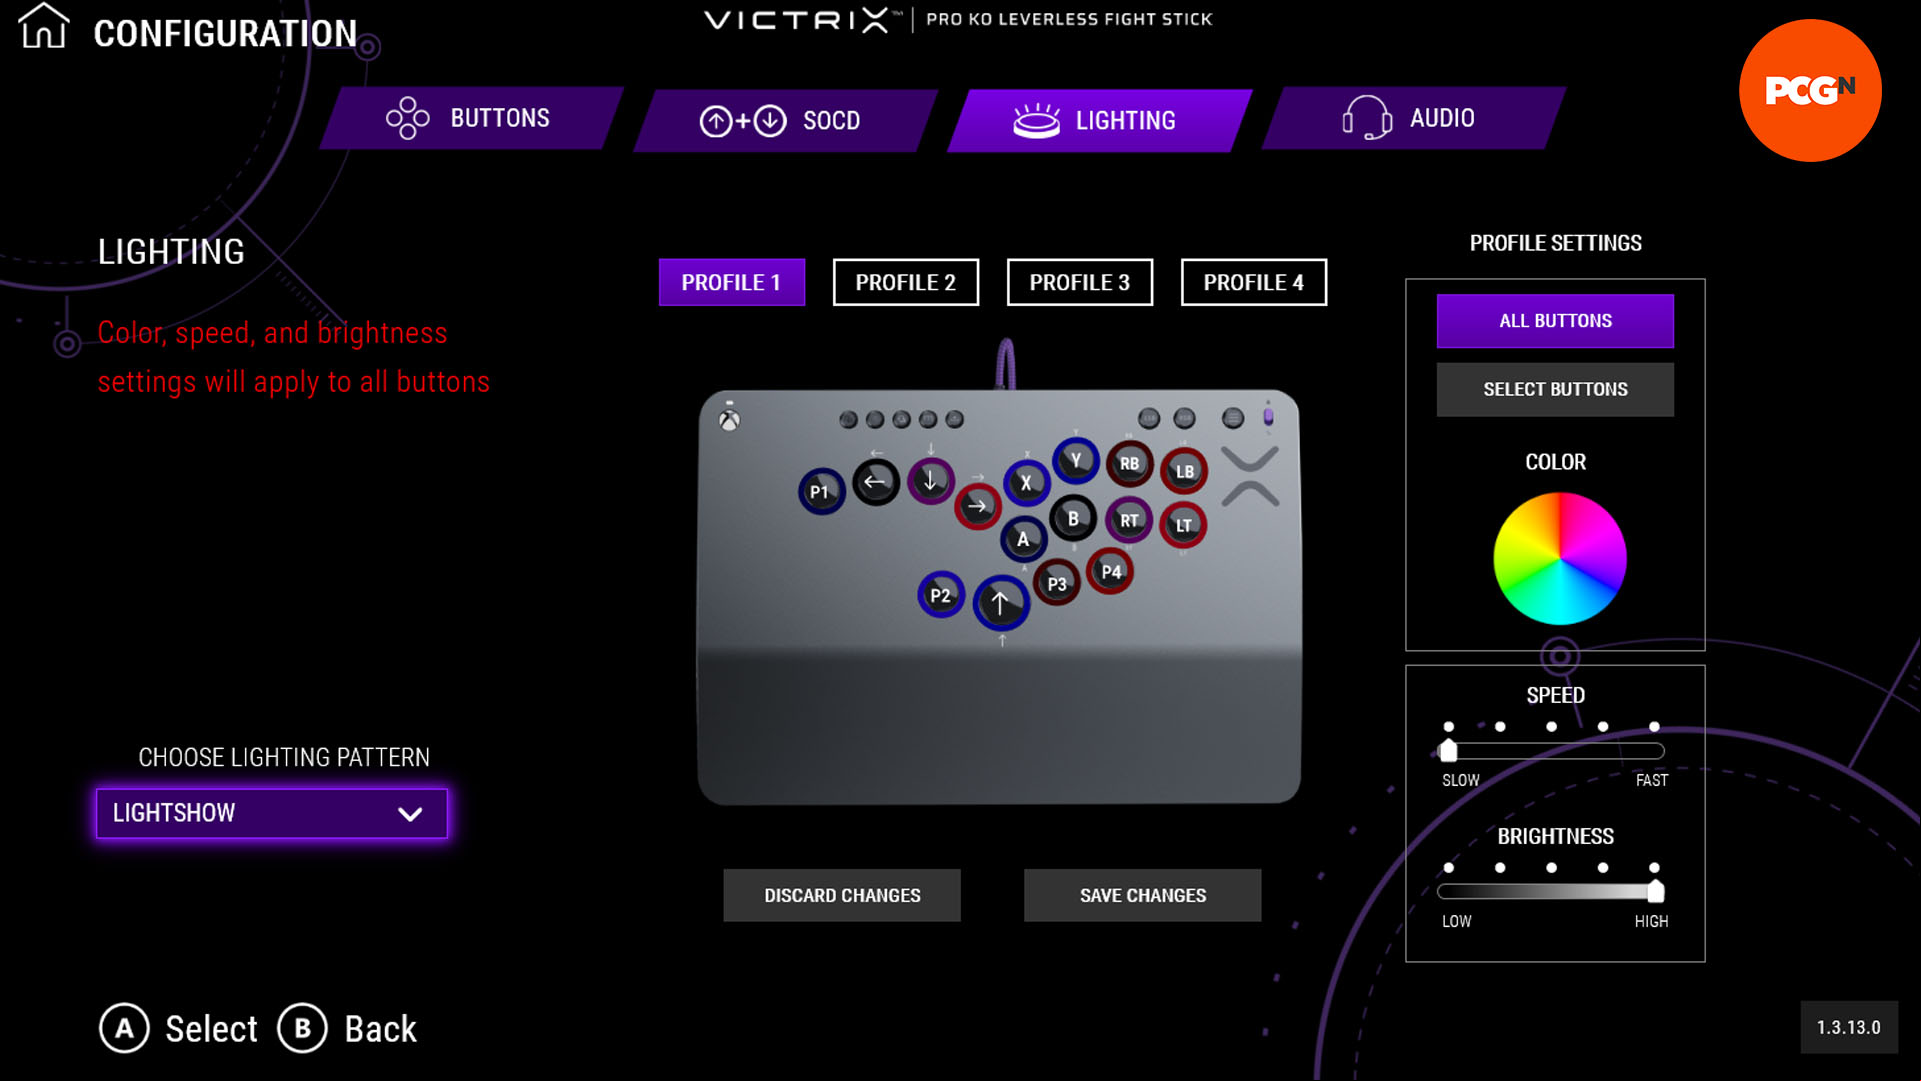Select the right arrow button on the stick
The width and height of the screenshot is (1921, 1081).
coord(977,506)
